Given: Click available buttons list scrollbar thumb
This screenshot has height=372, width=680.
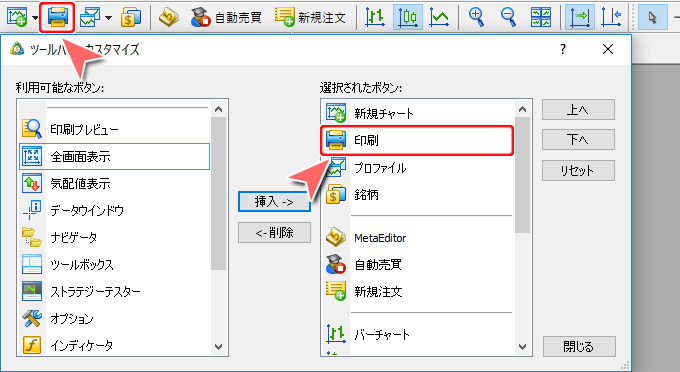Looking at the screenshot, I should pyautogui.click(x=218, y=193).
